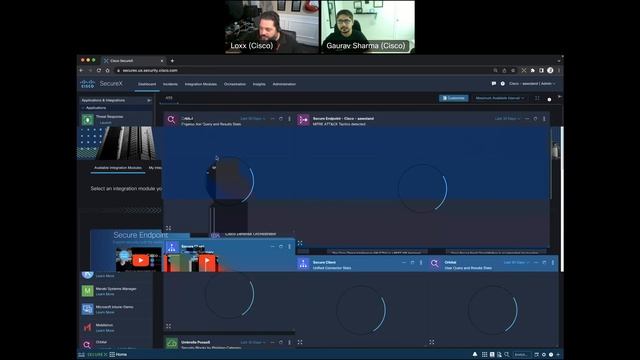Collapse the Applications section

click(83, 108)
